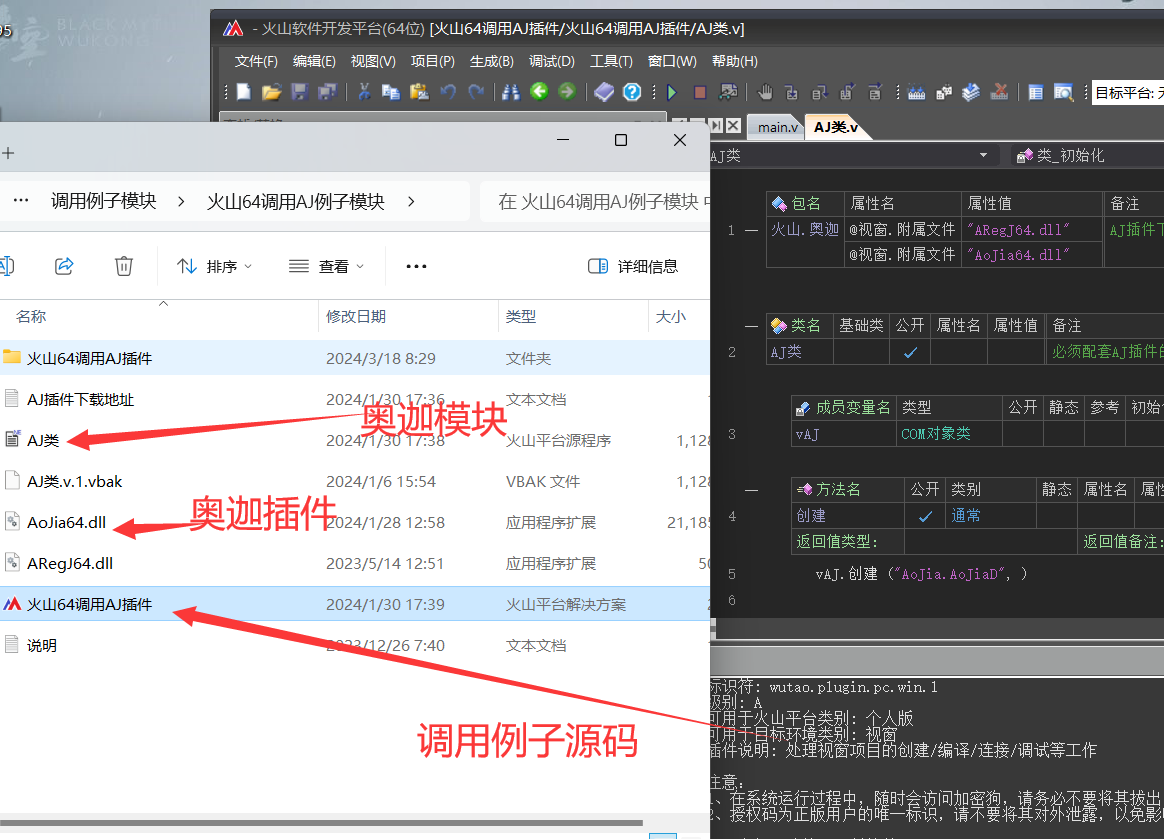Click the build icon after the hand group
The width and height of the screenshot is (1164, 839).
pyautogui.click(x=916, y=91)
